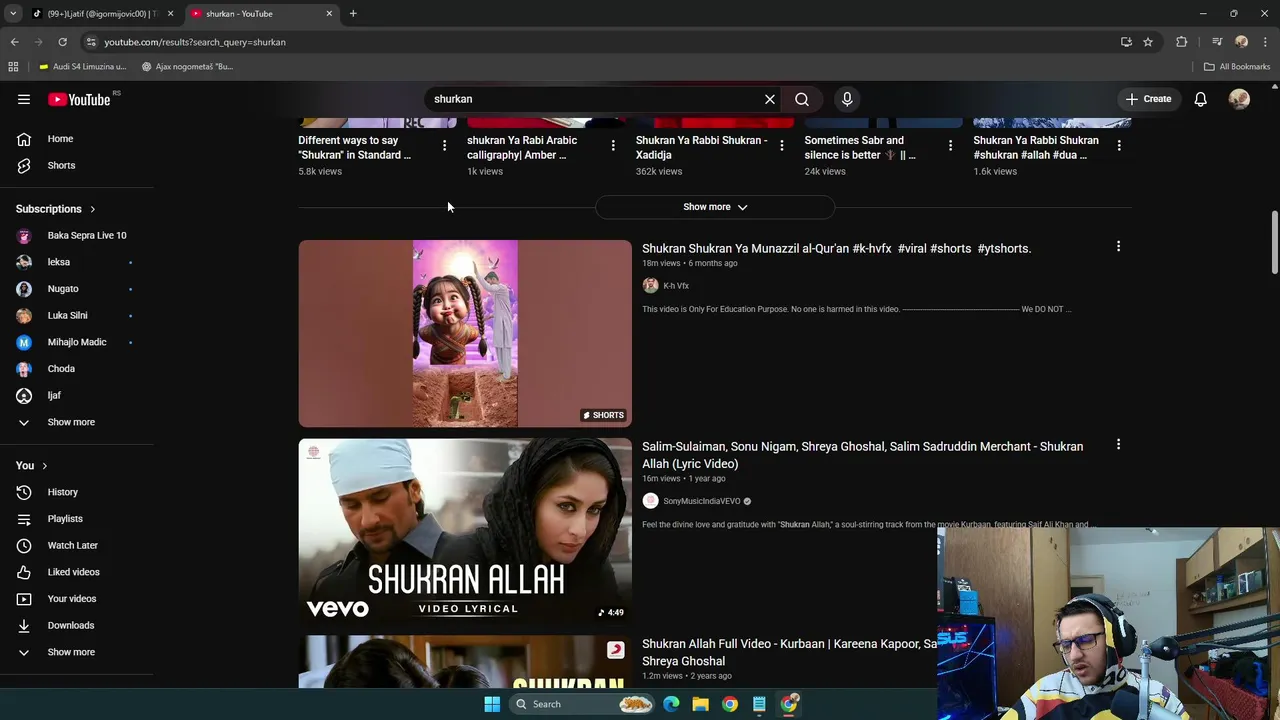
Task: Open Chrome three-dot menu
Action: 1266,42
